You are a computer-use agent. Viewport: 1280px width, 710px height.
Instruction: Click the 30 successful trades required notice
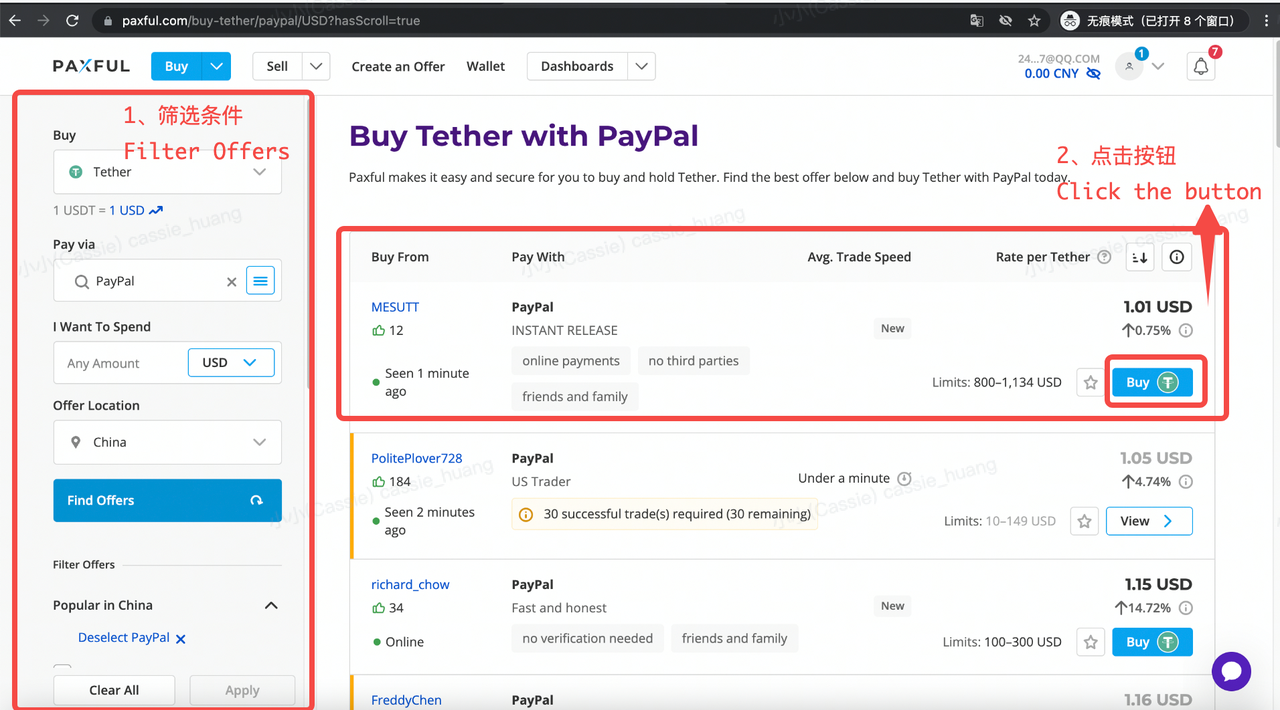(x=664, y=514)
